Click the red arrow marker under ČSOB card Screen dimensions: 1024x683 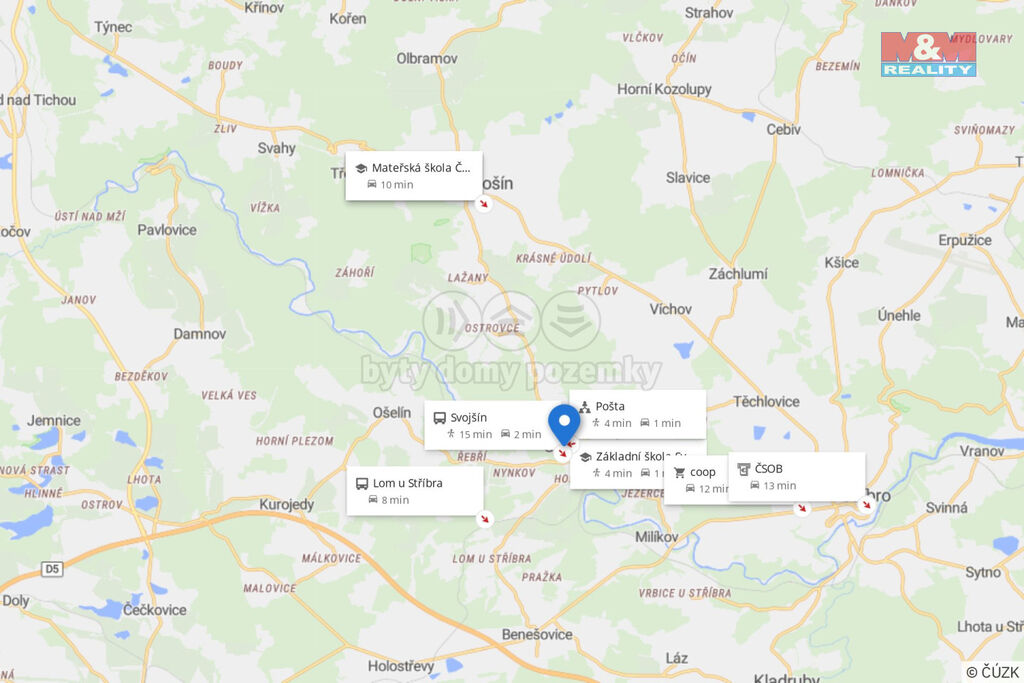[x=867, y=505]
